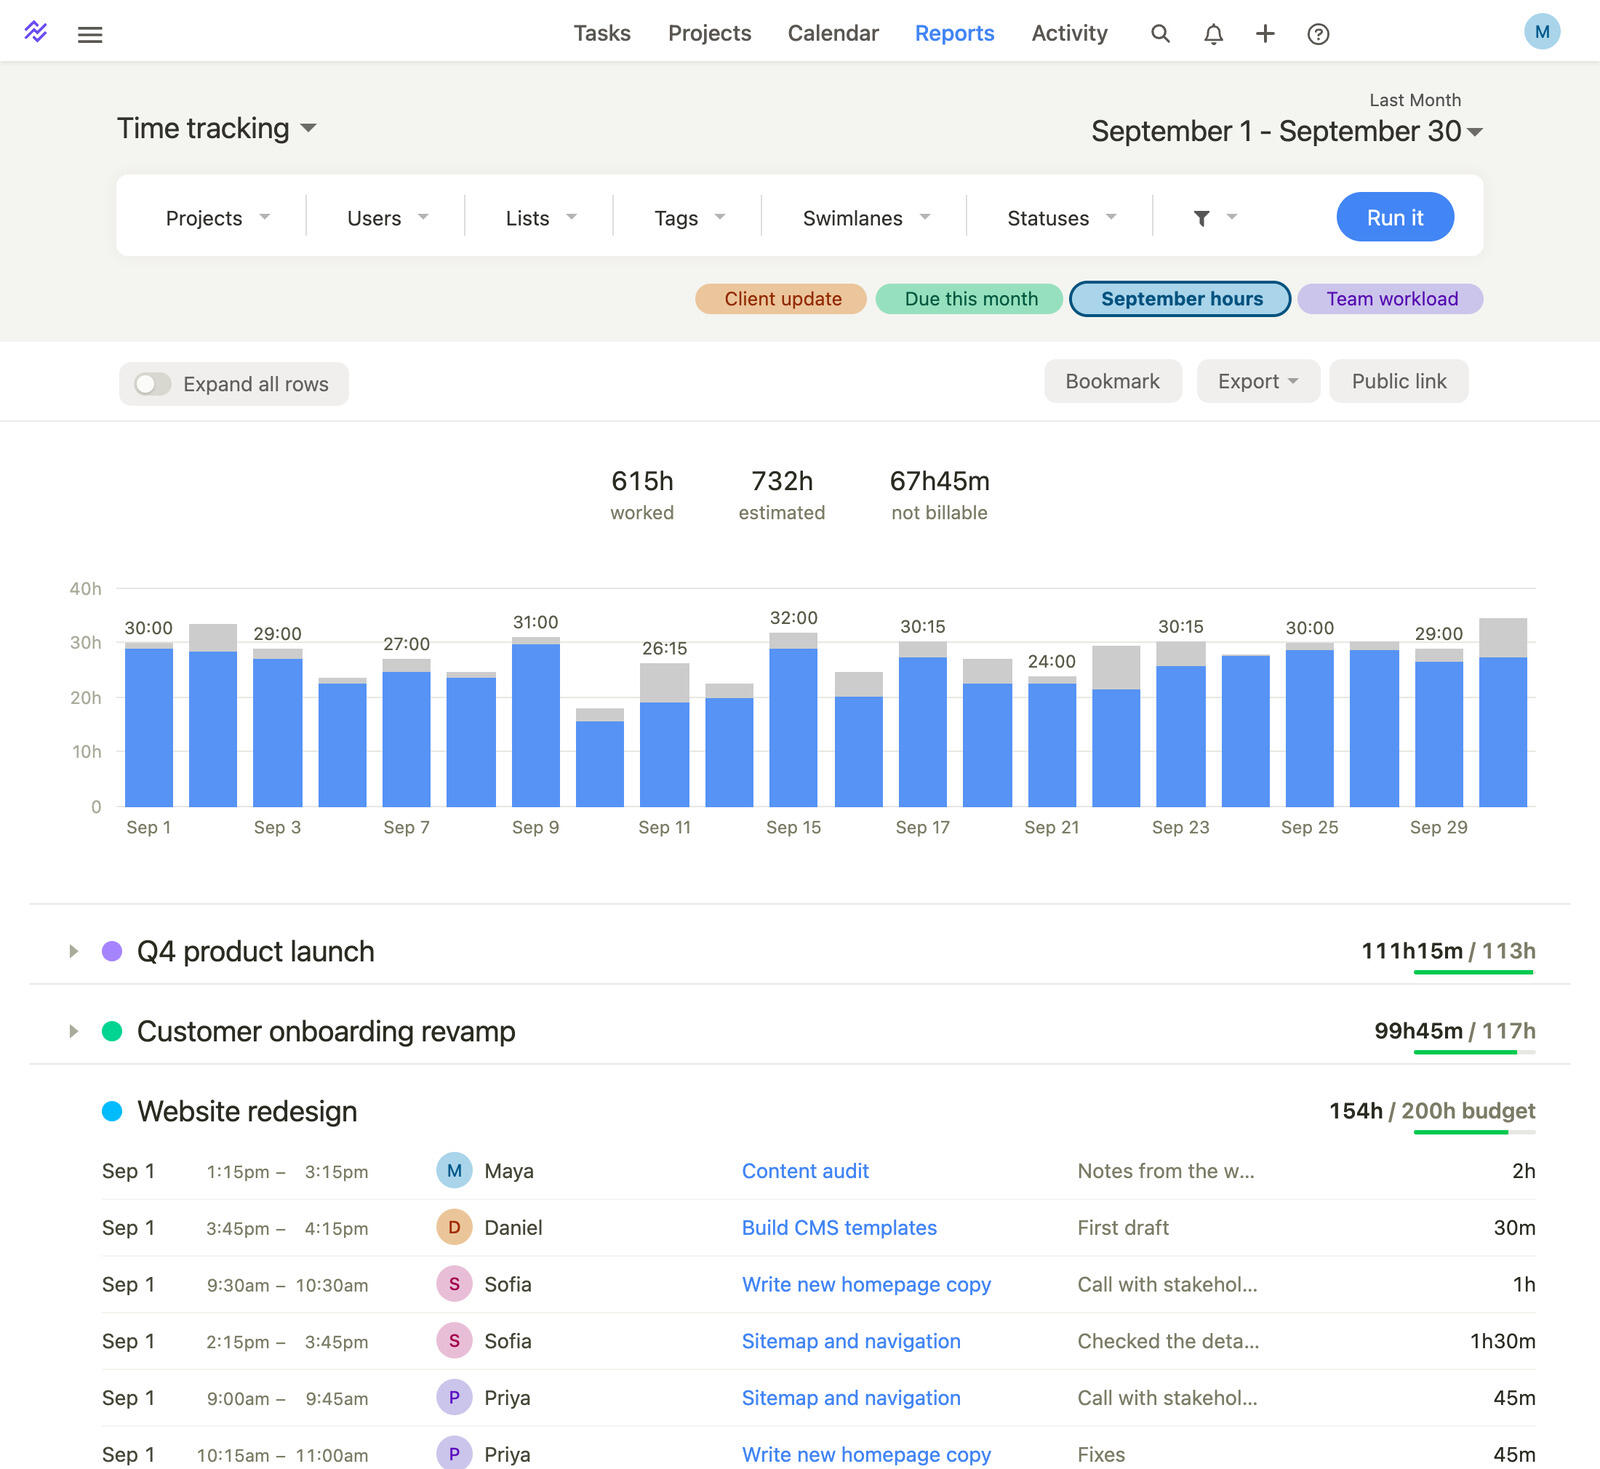
Task: Click the 615h worked total
Action: 642,495
